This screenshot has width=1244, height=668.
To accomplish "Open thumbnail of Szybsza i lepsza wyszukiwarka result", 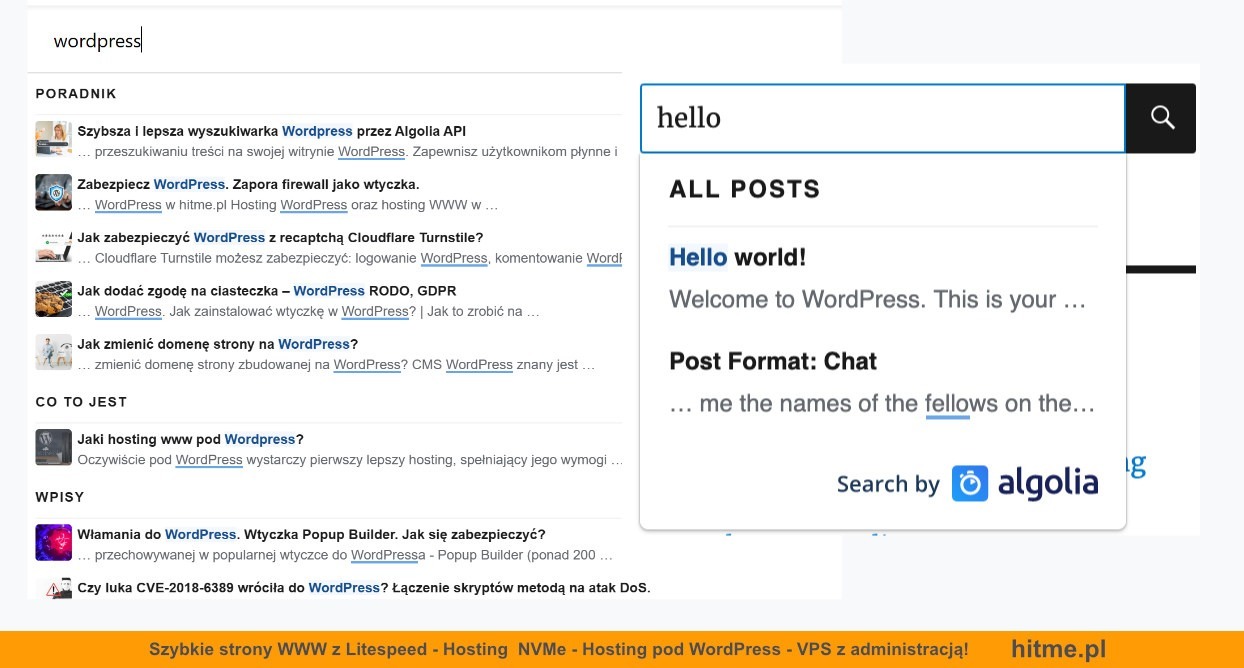I will [x=53, y=139].
